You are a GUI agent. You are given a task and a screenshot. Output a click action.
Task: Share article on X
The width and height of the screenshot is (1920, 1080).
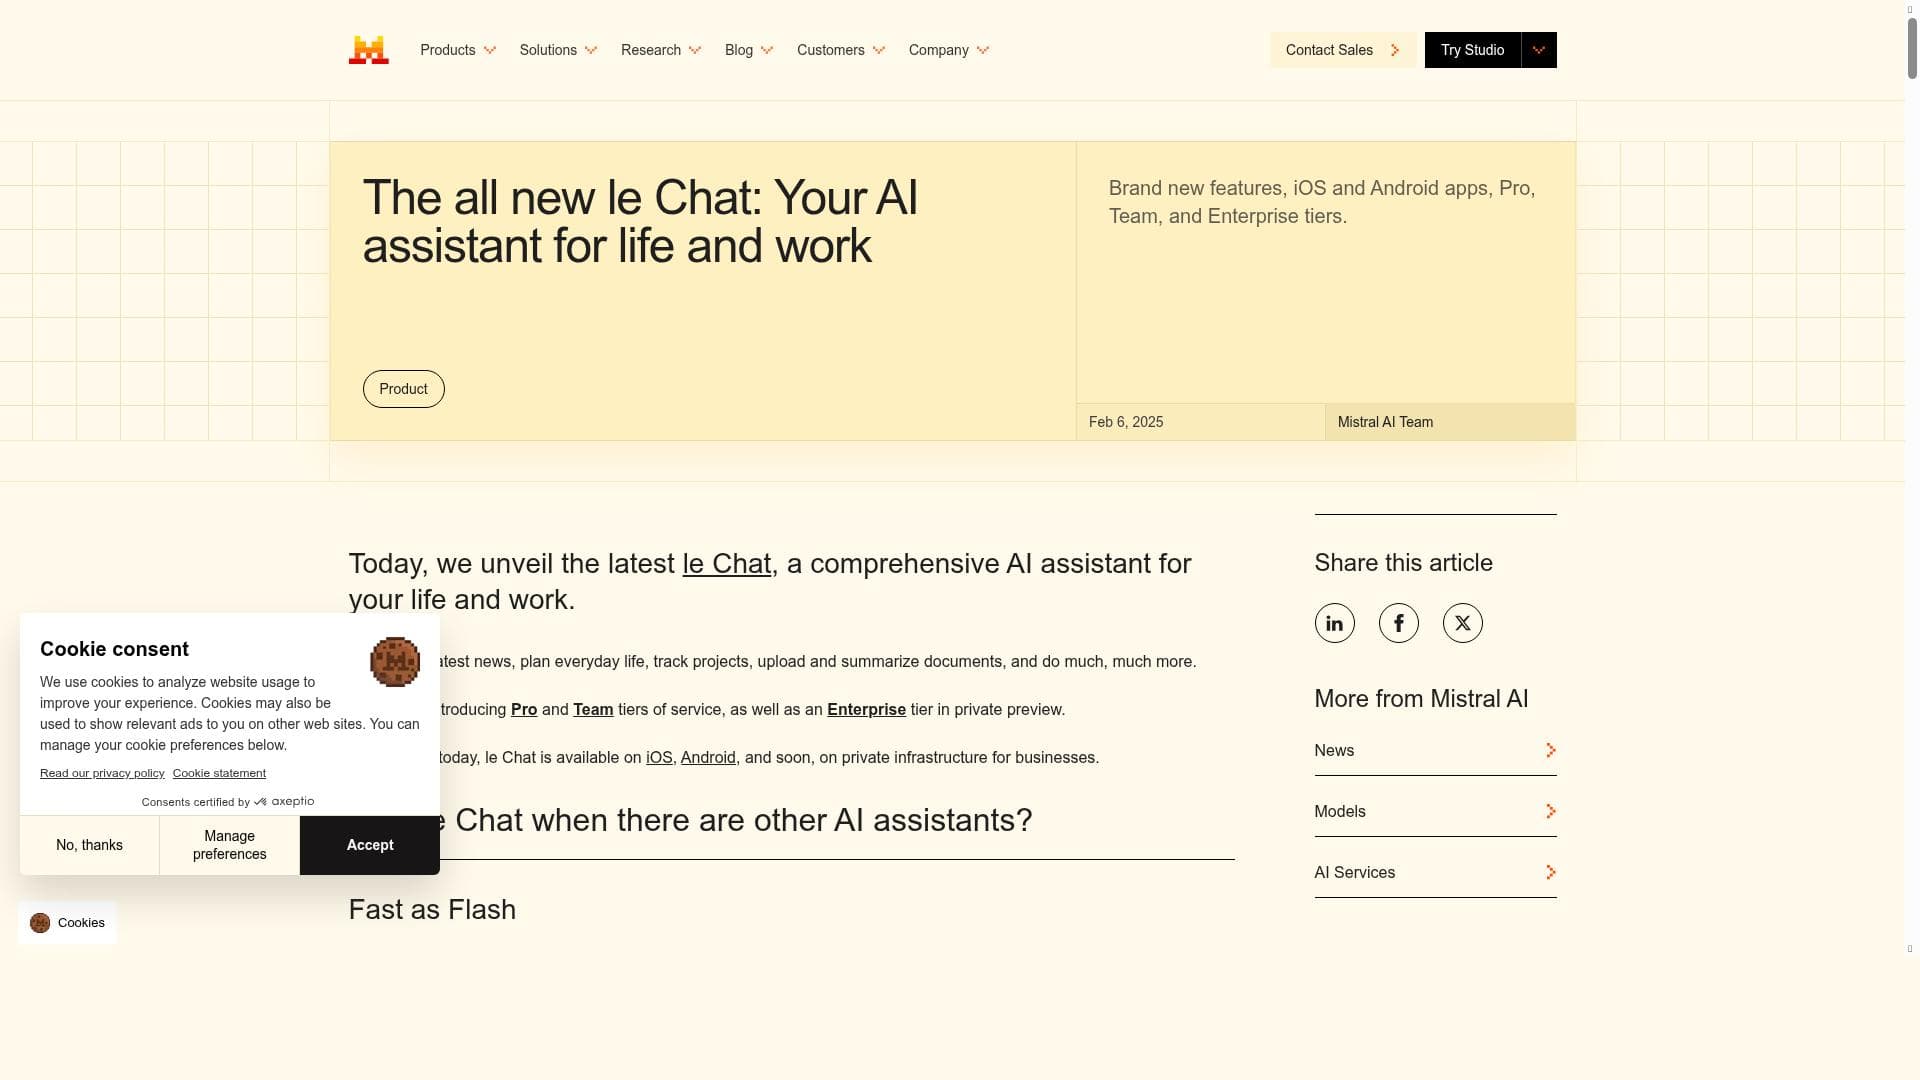[x=1462, y=623]
